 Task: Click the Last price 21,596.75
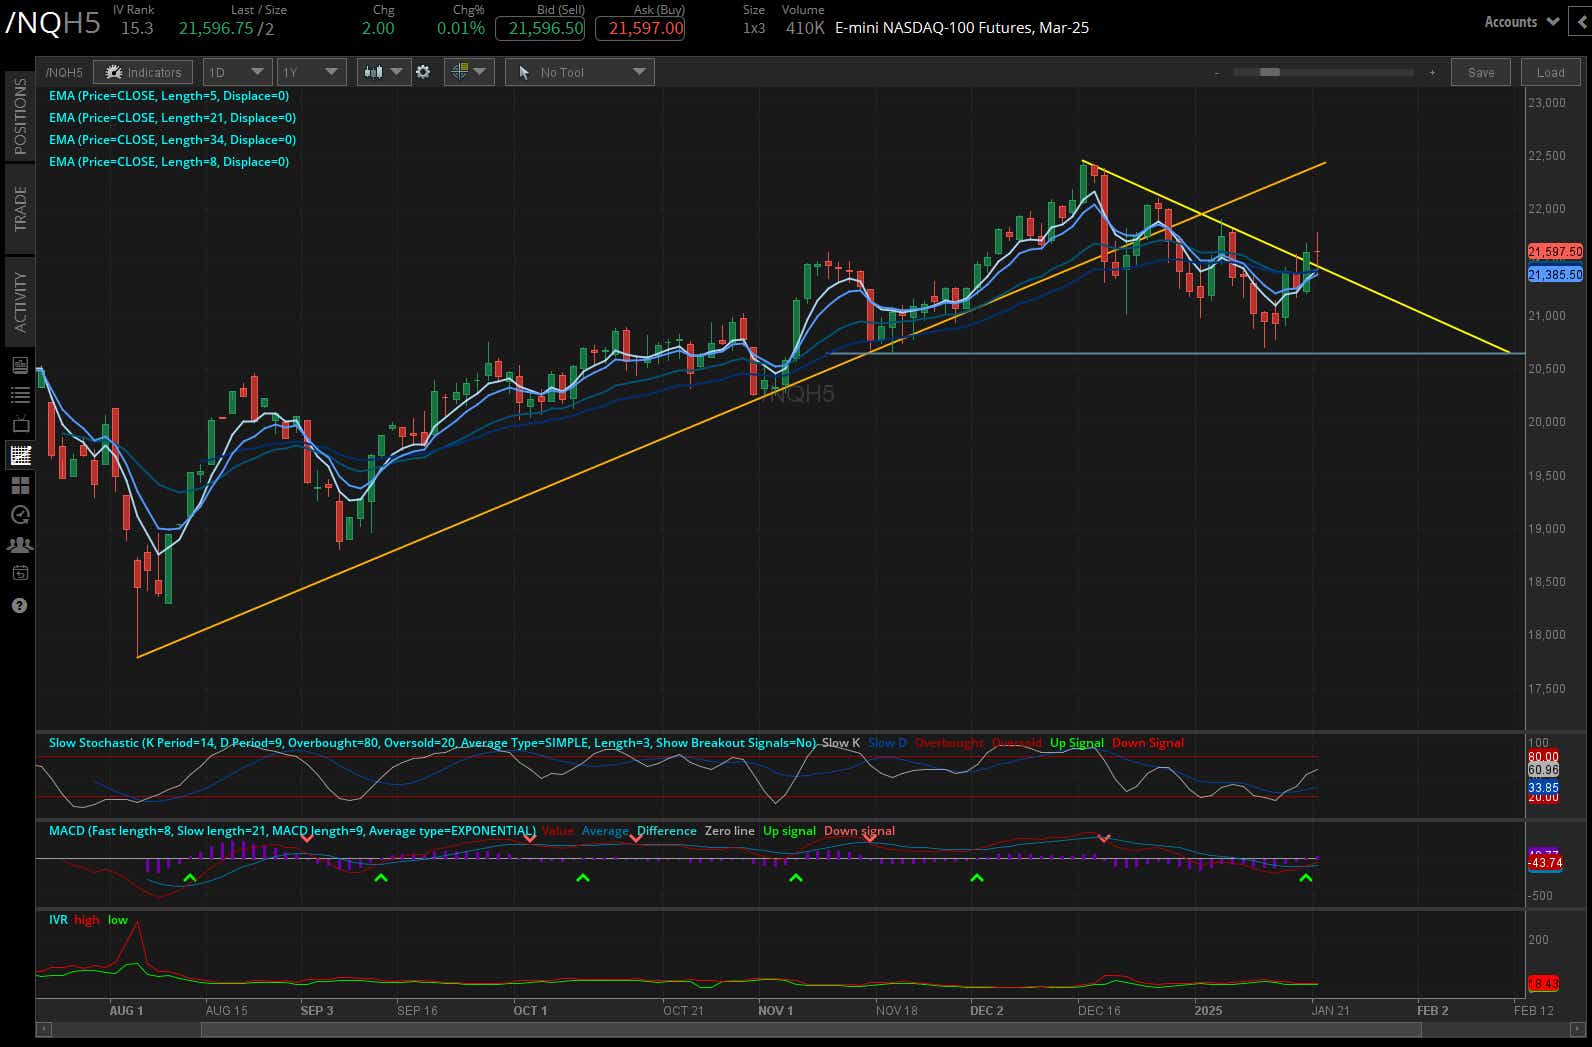coord(215,28)
